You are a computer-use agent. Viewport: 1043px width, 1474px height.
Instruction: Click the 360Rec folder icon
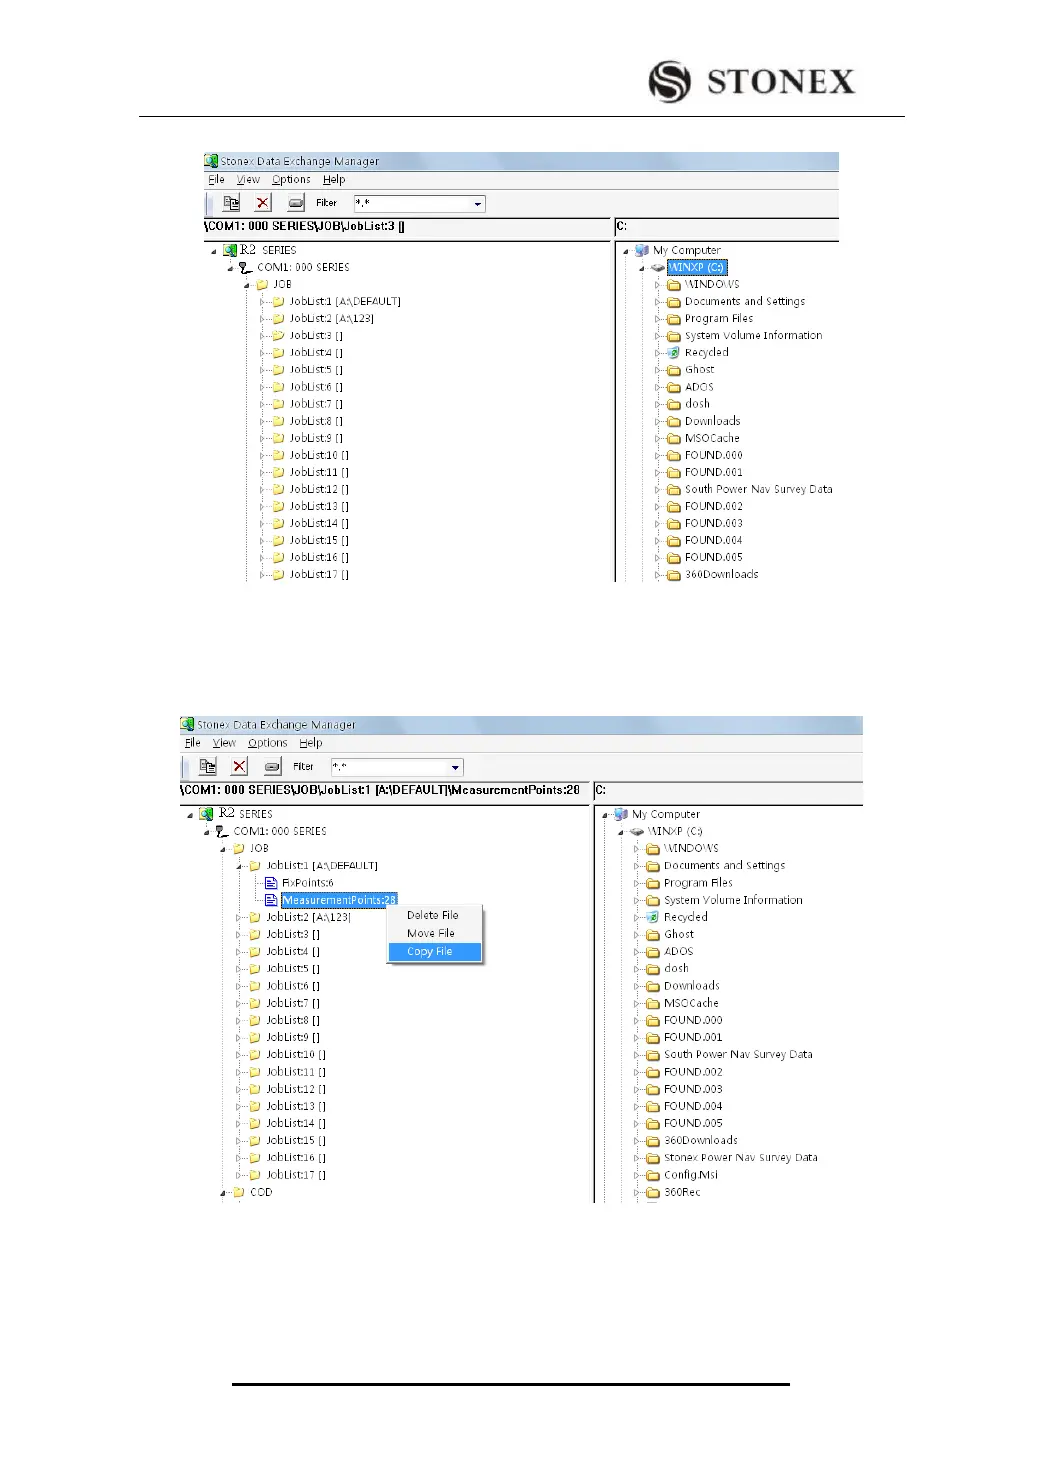click(x=653, y=1192)
